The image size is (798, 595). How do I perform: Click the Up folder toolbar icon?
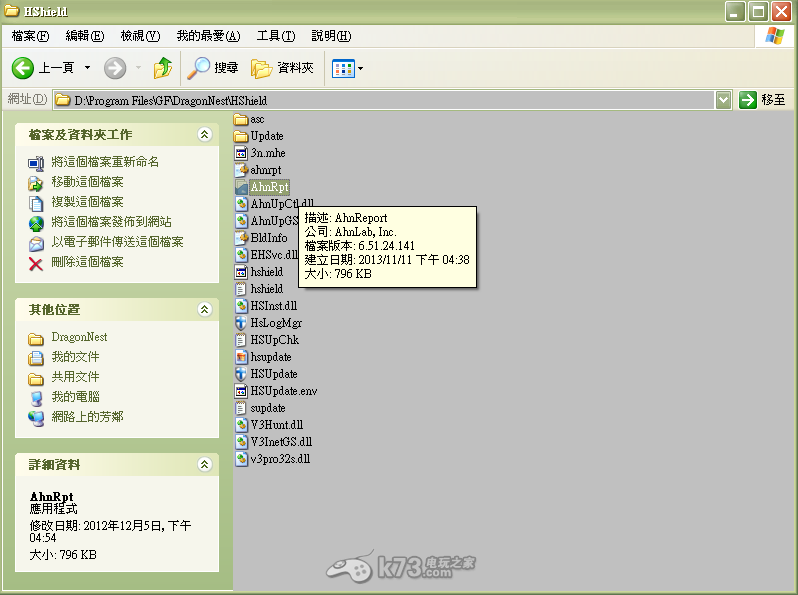[162, 68]
